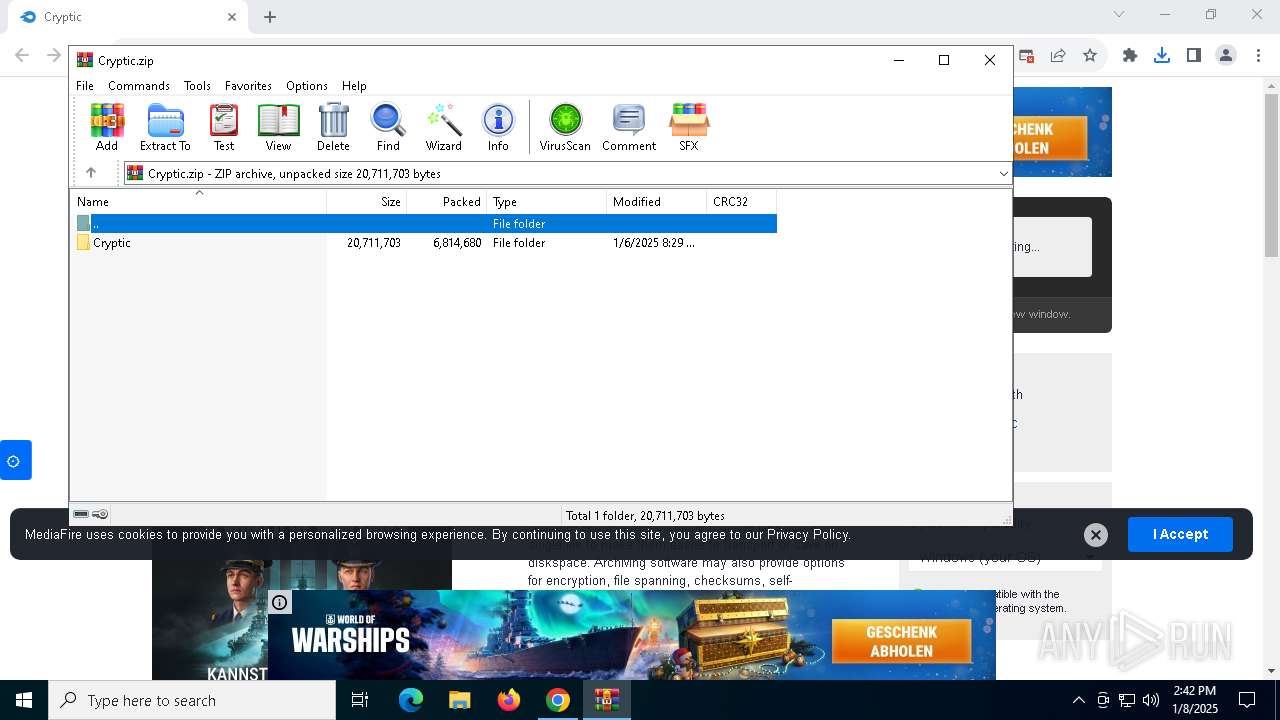Sort by the Type column header

pos(547,202)
